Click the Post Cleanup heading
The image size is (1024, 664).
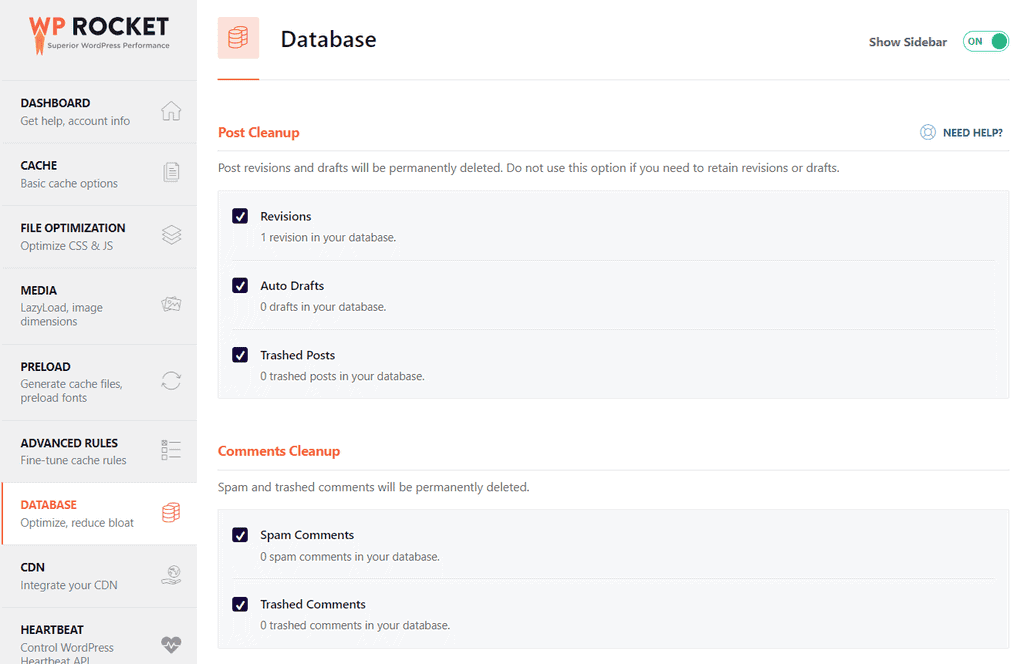pyautogui.click(x=259, y=133)
